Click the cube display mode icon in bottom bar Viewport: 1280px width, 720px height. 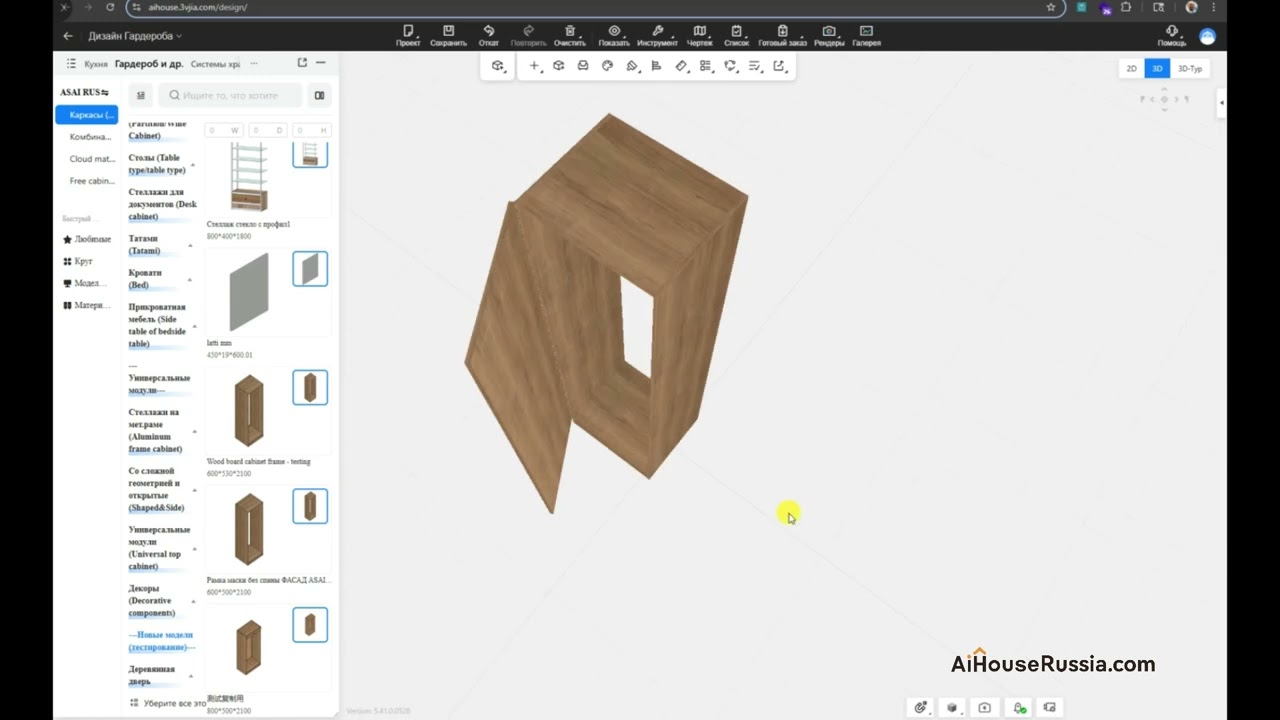coord(952,707)
